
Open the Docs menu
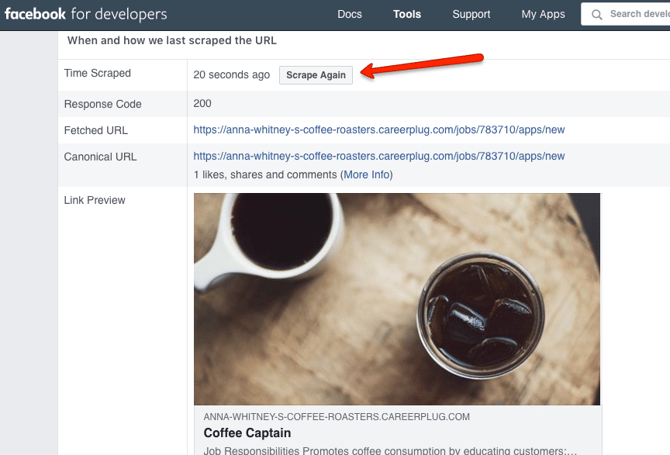click(350, 14)
